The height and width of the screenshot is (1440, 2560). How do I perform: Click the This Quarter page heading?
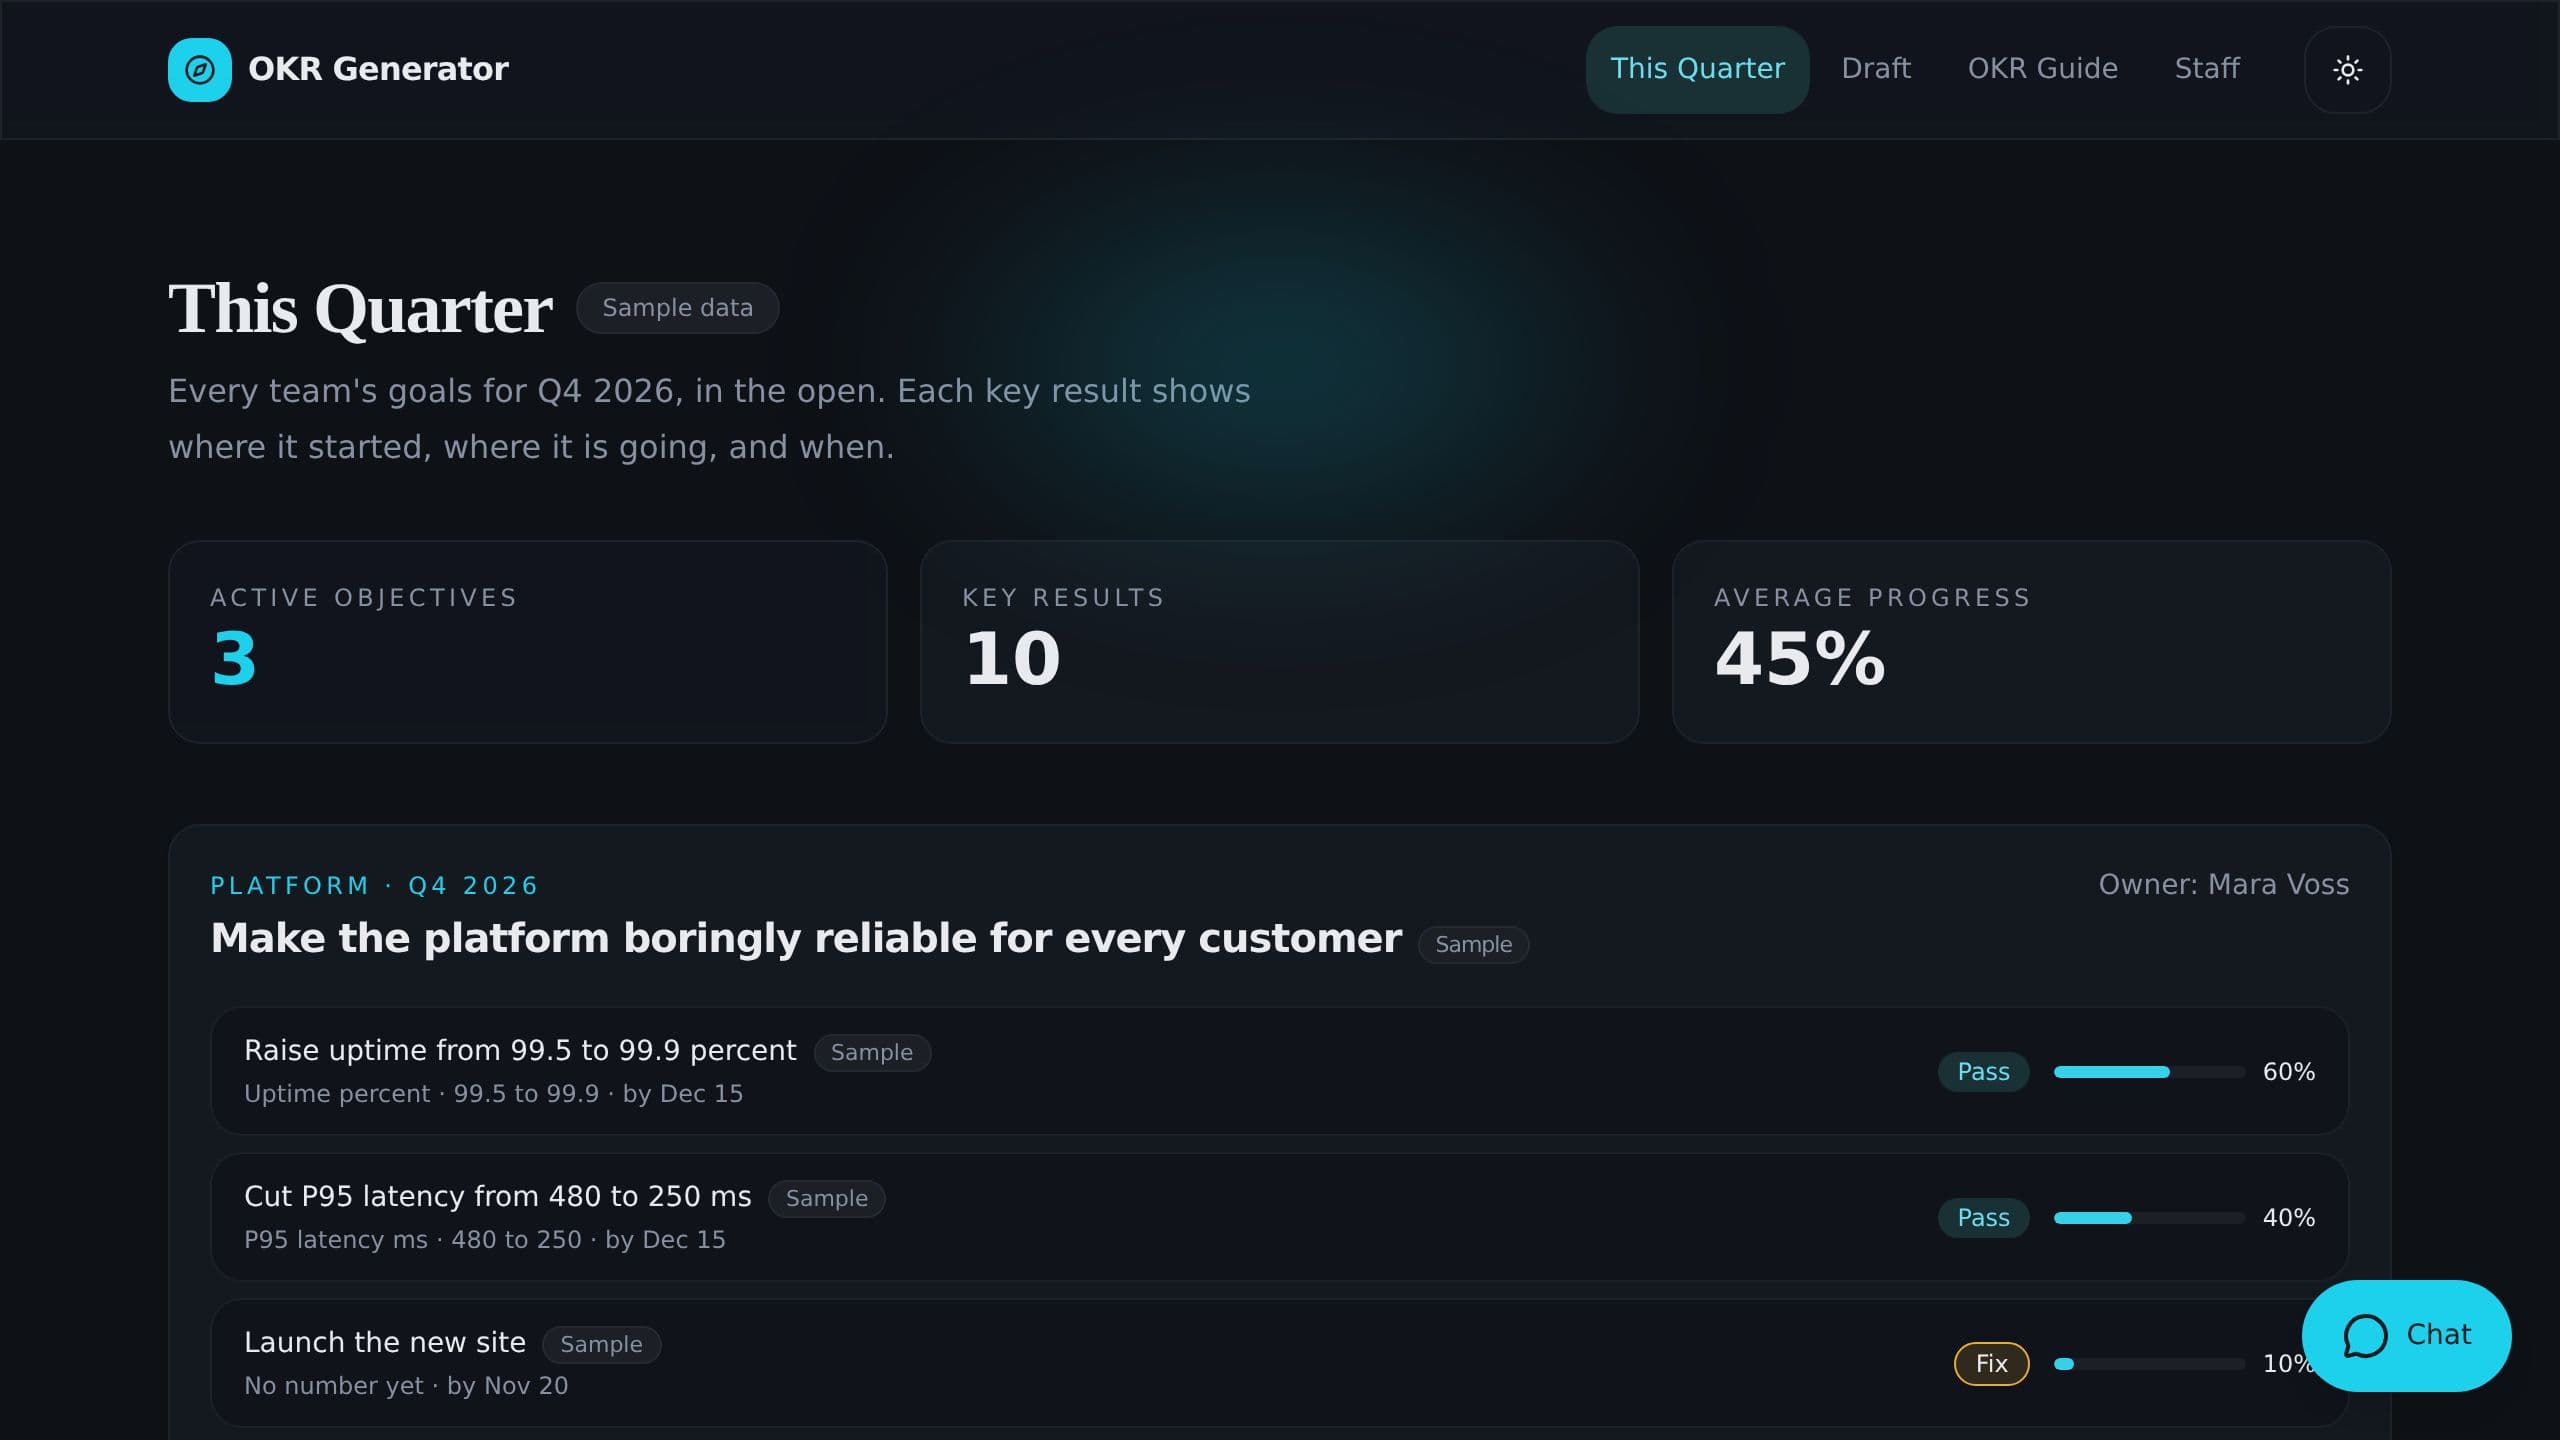click(x=360, y=308)
